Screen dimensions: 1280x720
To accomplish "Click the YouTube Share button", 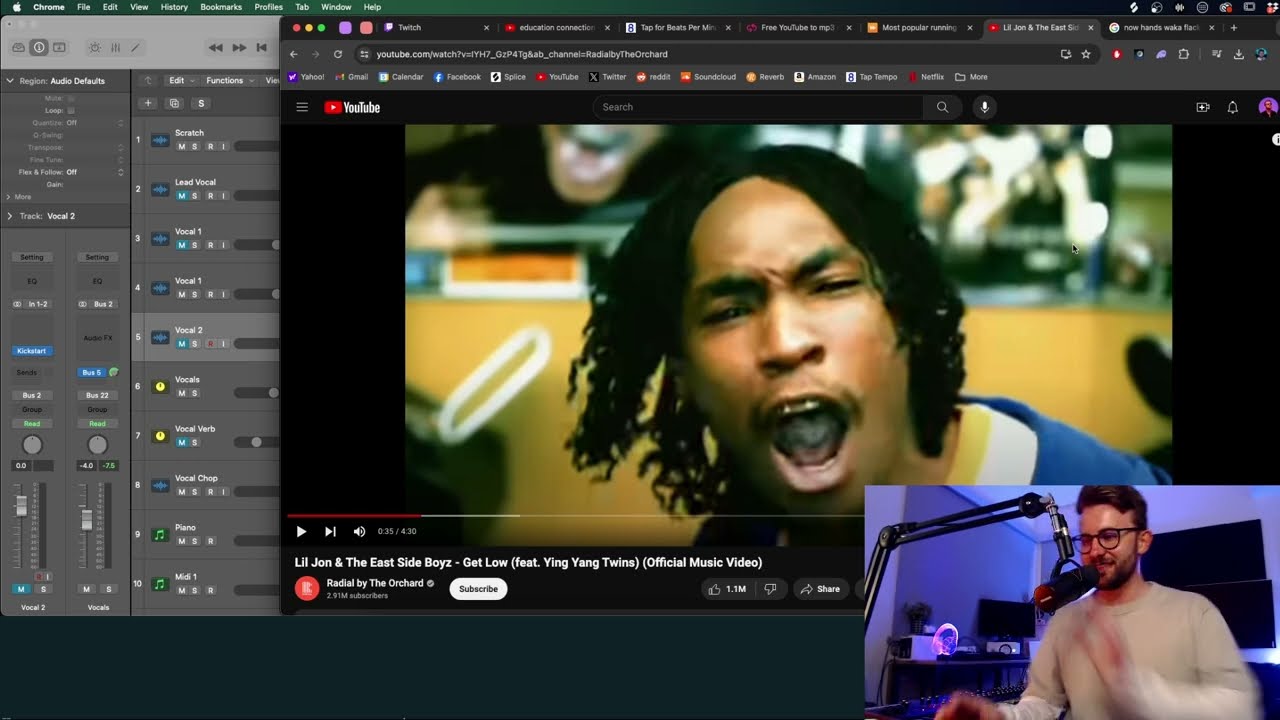I will 820,589.
